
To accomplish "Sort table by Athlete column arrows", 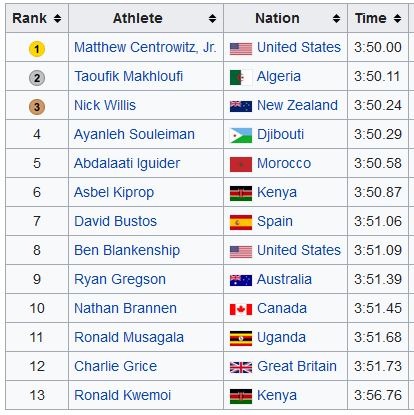I will (x=212, y=18).
